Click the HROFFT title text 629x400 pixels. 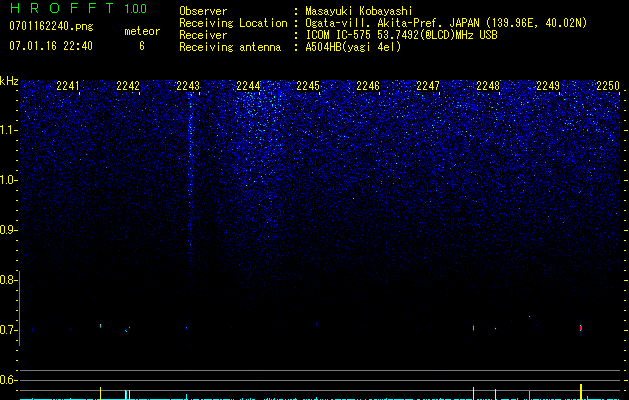click(62, 8)
